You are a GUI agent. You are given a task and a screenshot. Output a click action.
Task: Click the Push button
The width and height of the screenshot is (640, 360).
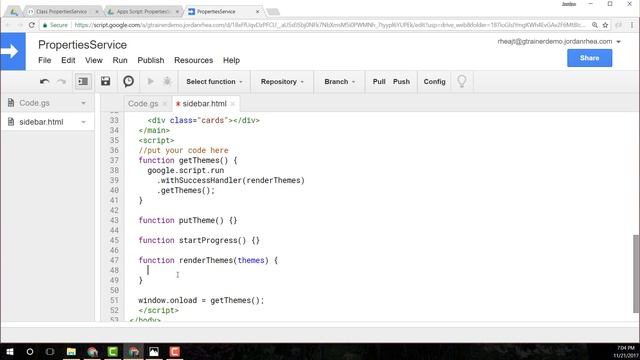tap(401, 82)
